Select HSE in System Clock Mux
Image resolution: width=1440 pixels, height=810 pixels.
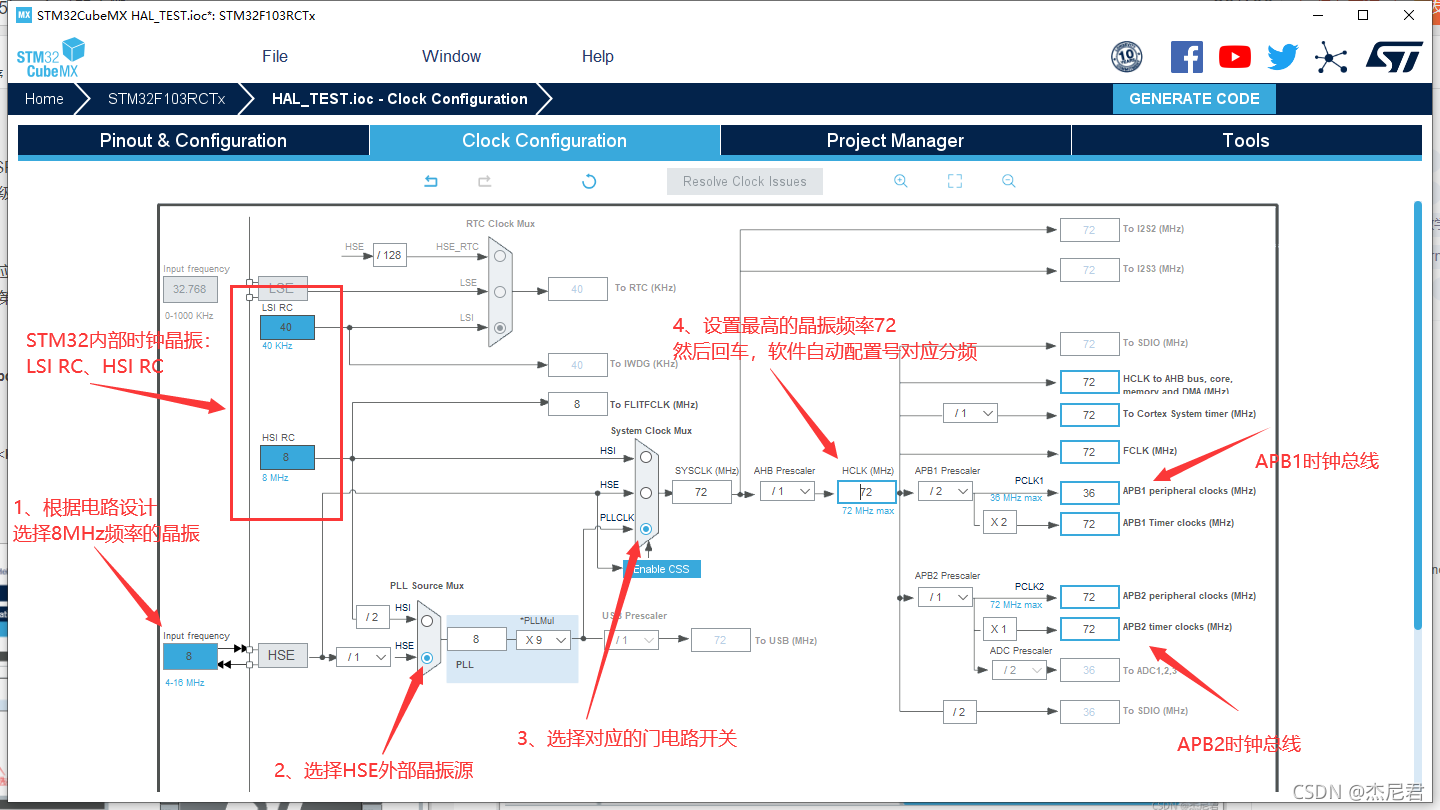tap(646, 493)
